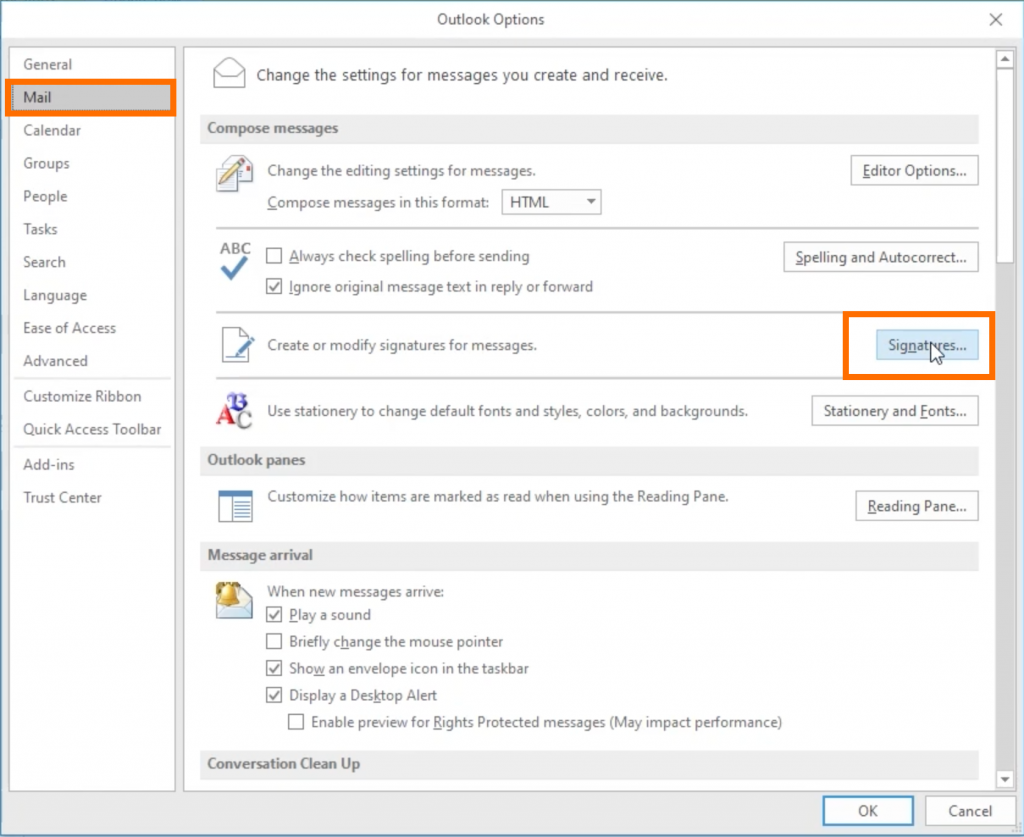The image size is (1024, 837).
Task: Close the Outlook Options dialog
Action: tap(995, 20)
